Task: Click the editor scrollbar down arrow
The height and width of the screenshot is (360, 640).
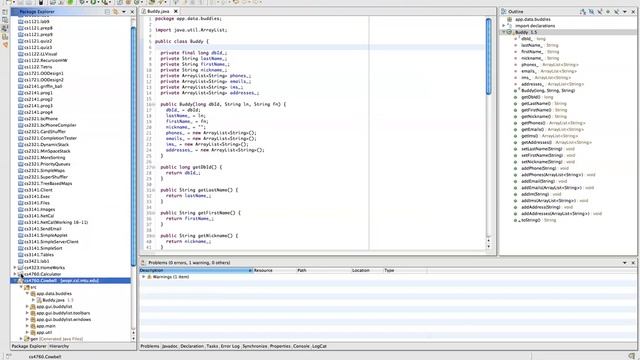Action: [x=489, y=246]
